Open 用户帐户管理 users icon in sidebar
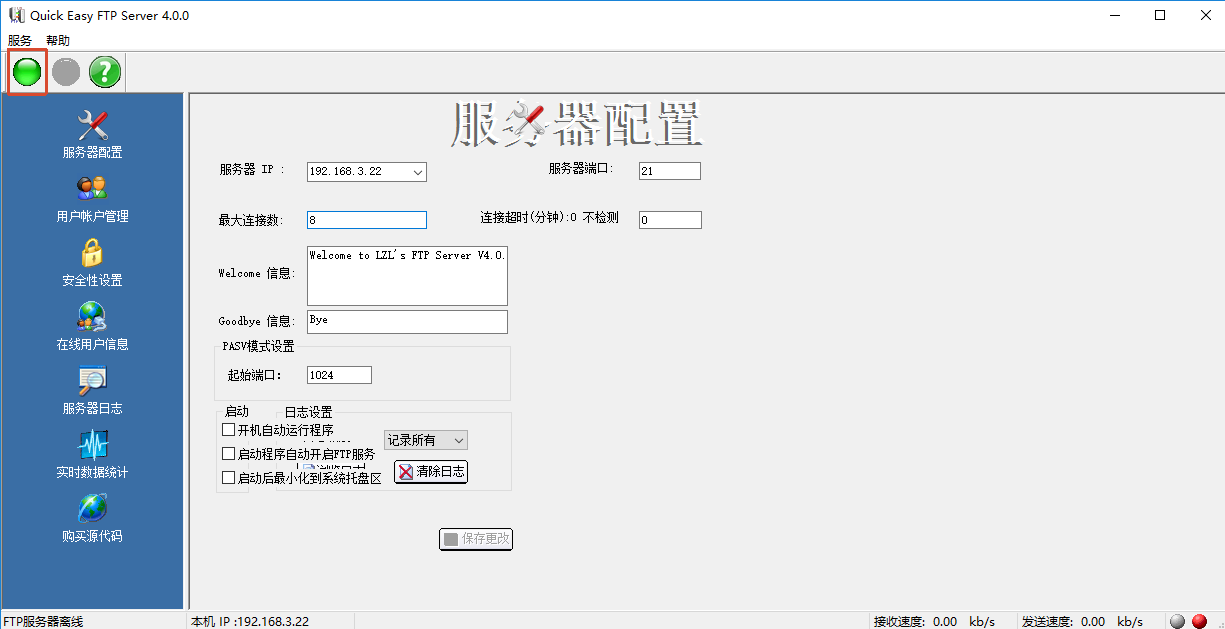The image size is (1225, 629). (x=93, y=189)
